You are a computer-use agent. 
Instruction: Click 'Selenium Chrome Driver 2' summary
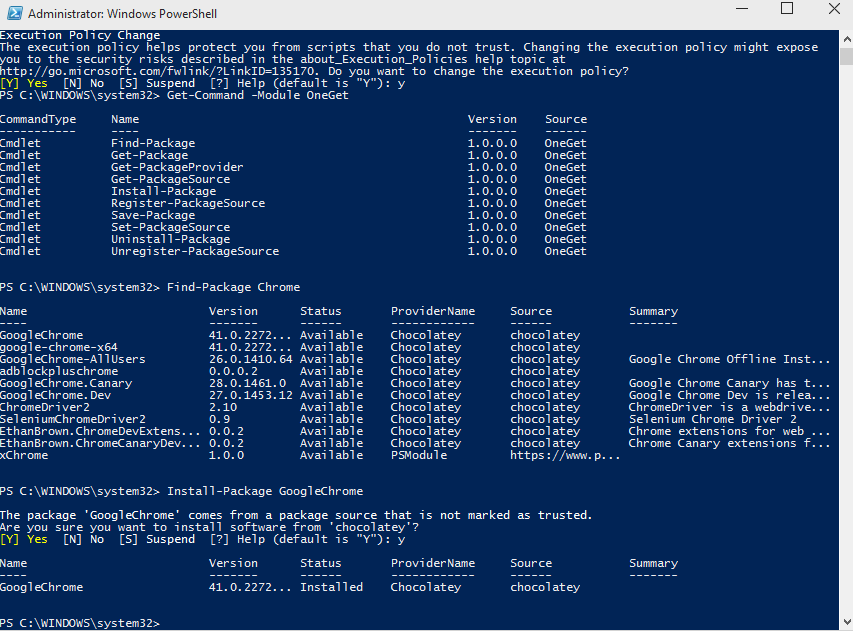pyautogui.click(x=713, y=419)
